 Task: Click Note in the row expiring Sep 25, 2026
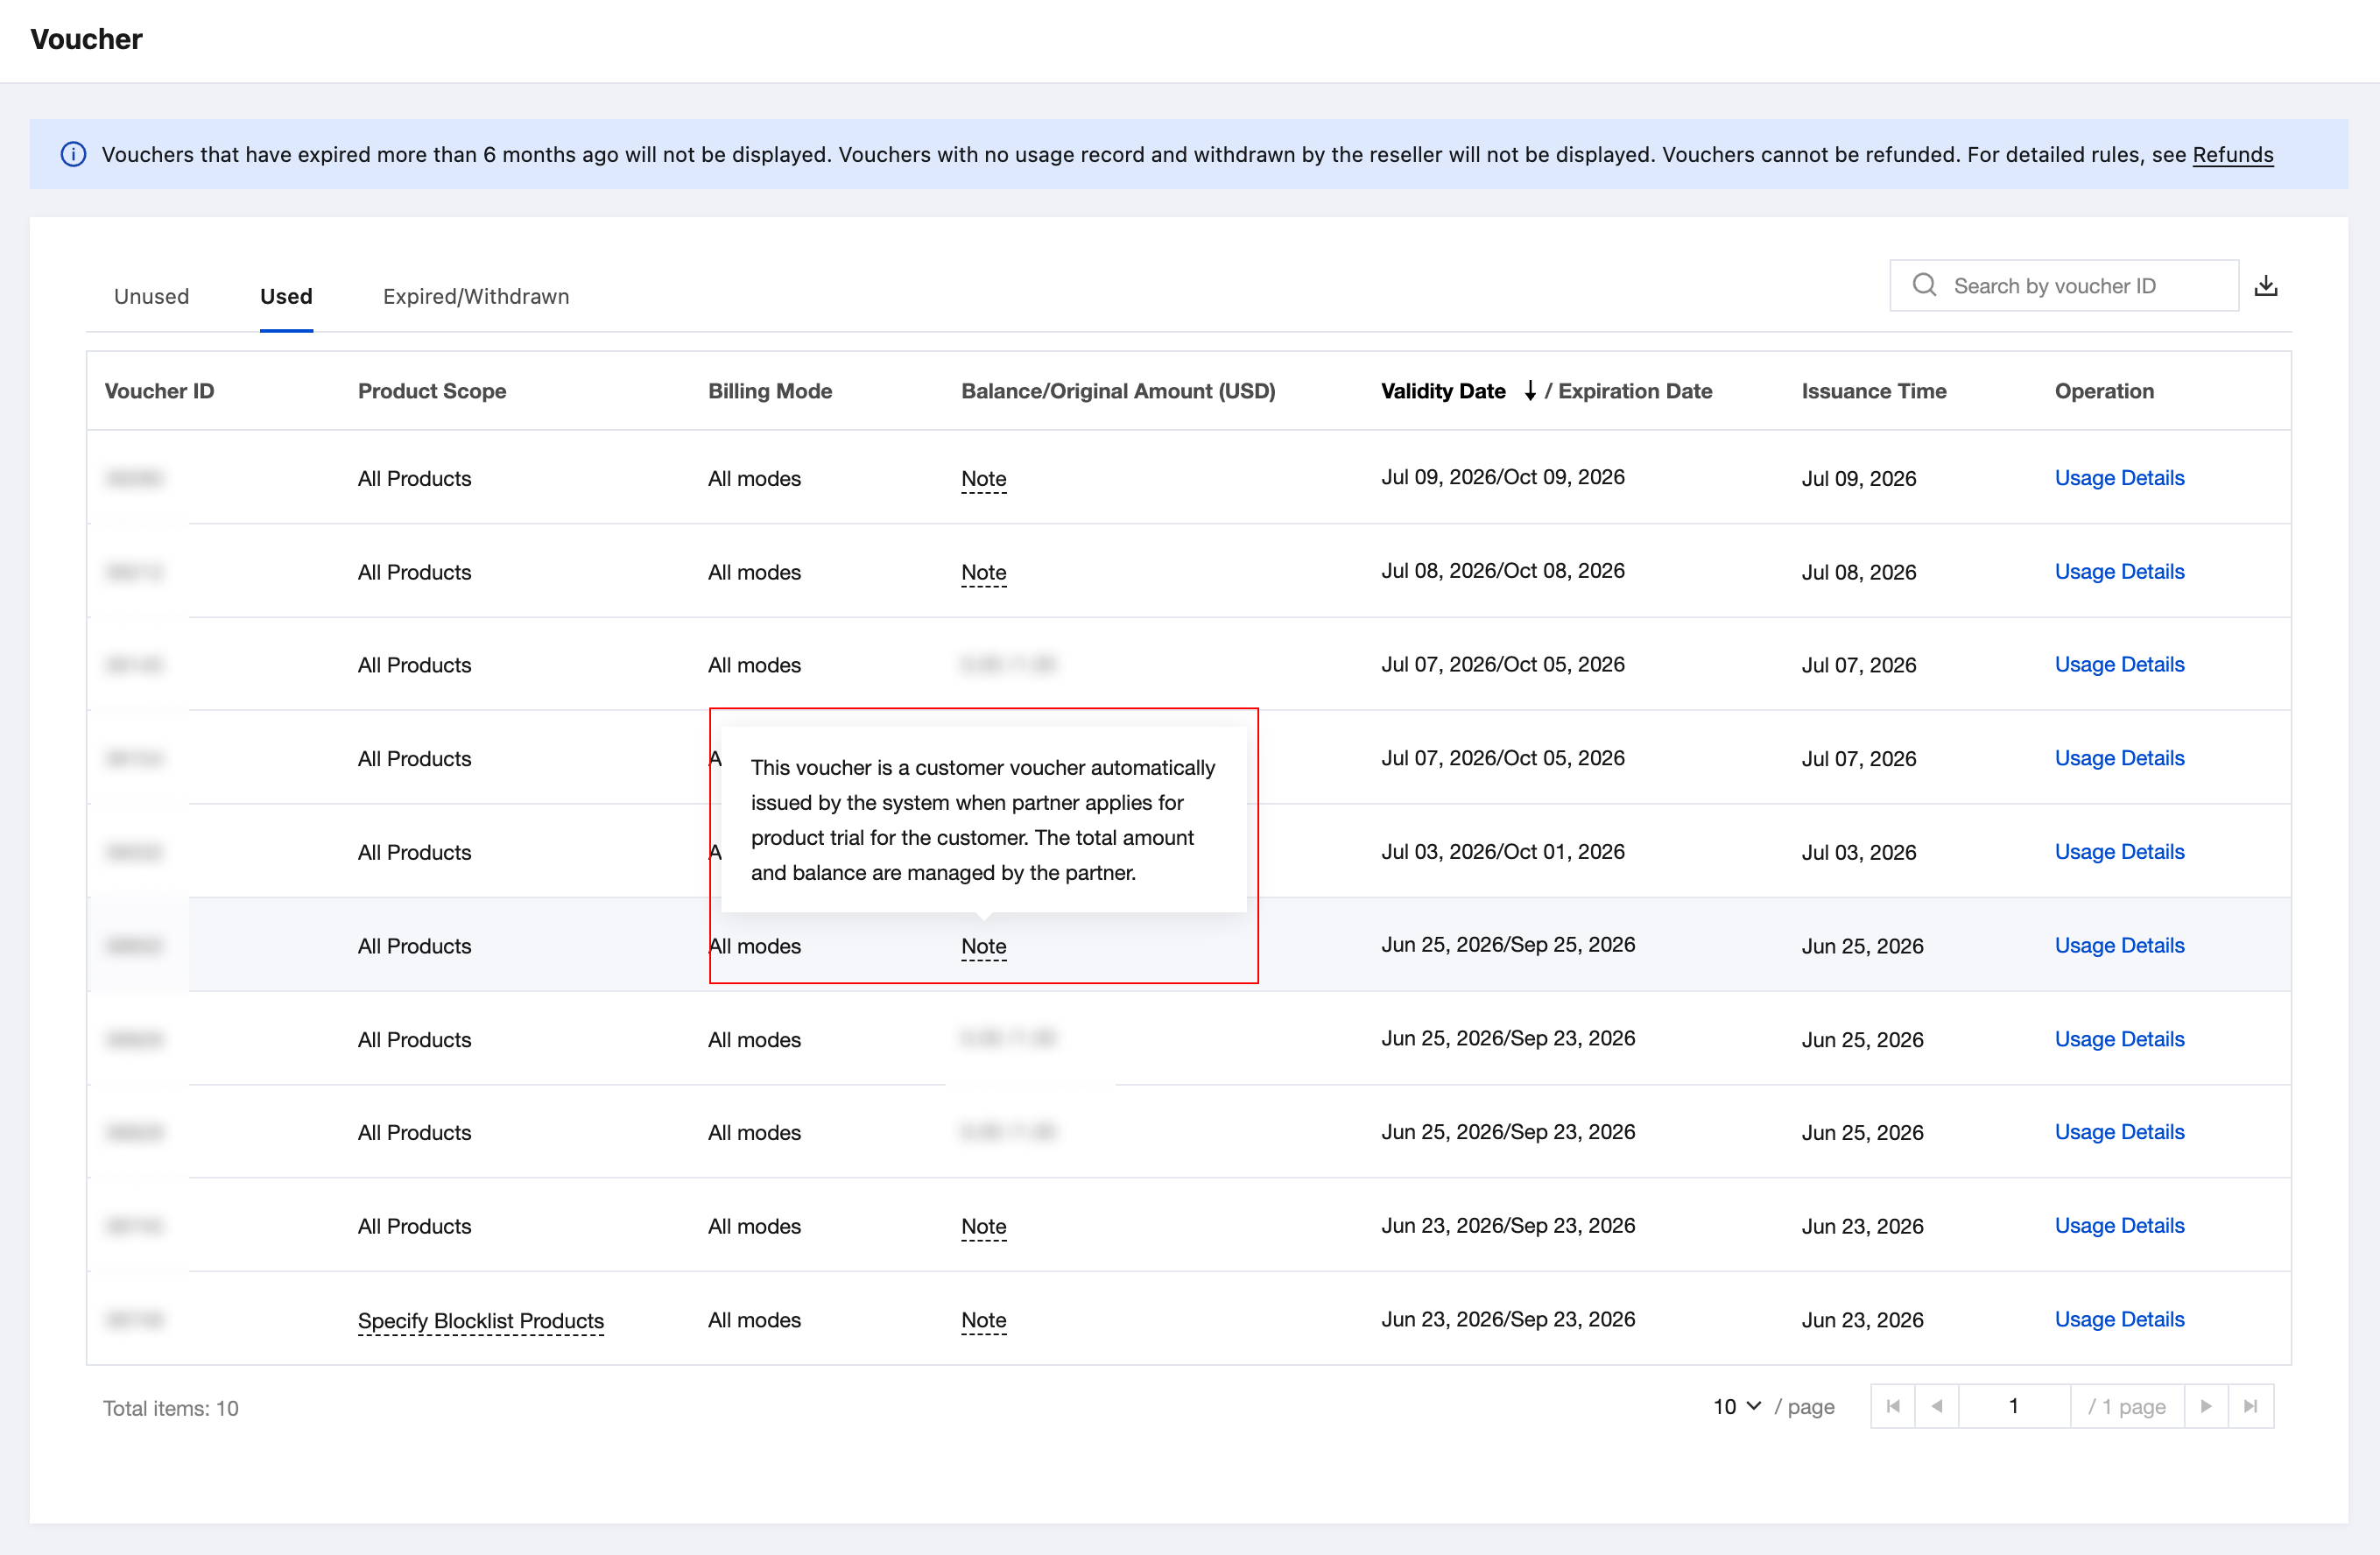point(984,946)
